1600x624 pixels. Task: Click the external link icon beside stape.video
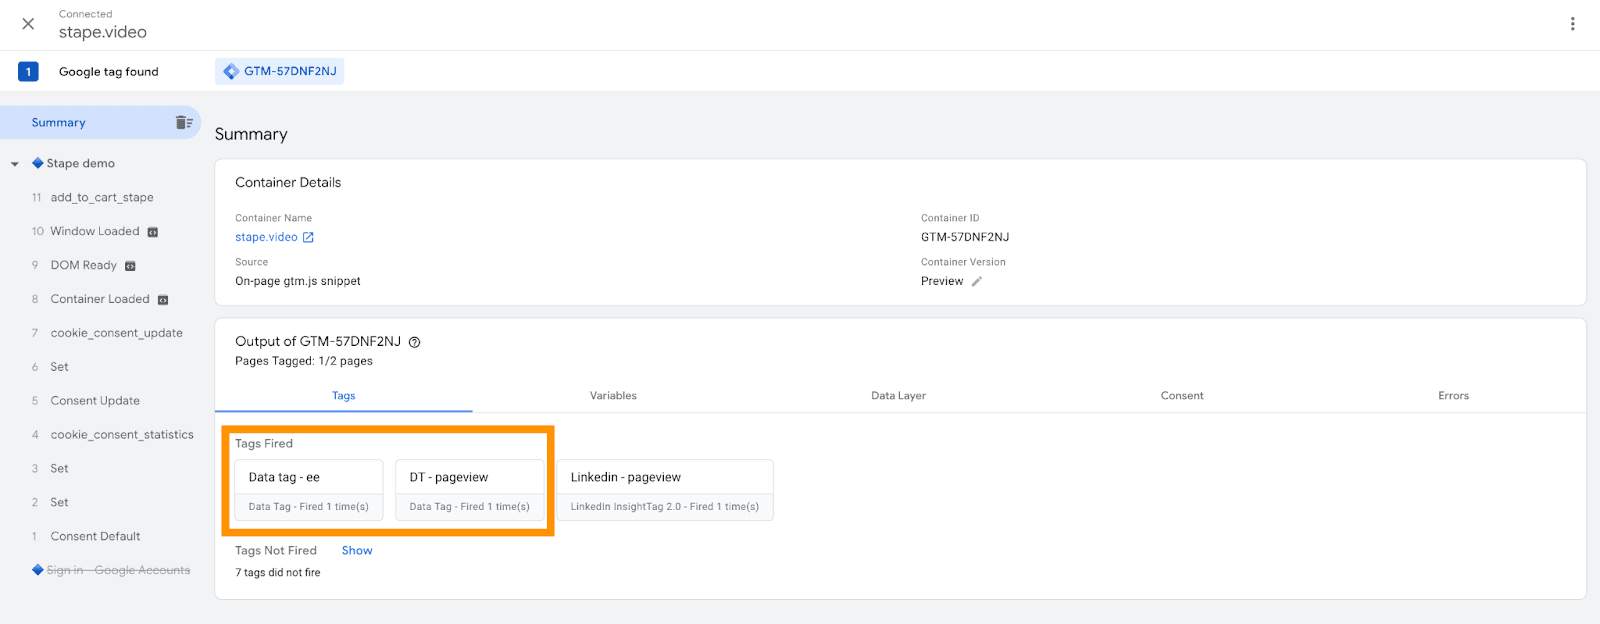click(308, 237)
